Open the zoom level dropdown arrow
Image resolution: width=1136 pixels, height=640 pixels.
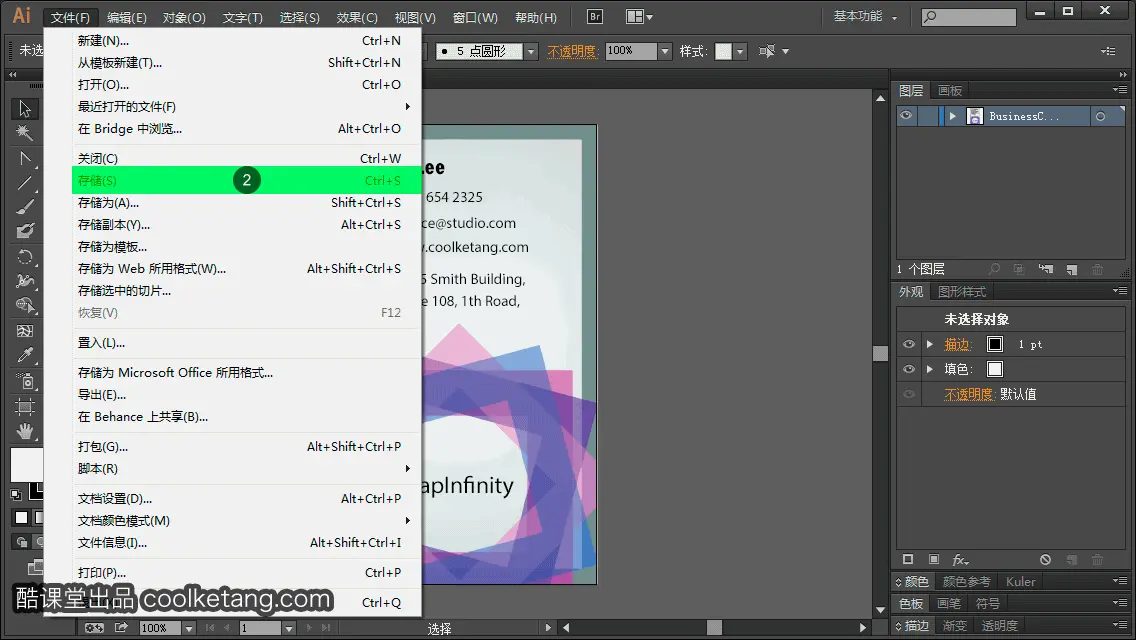[x=188, y=628]
